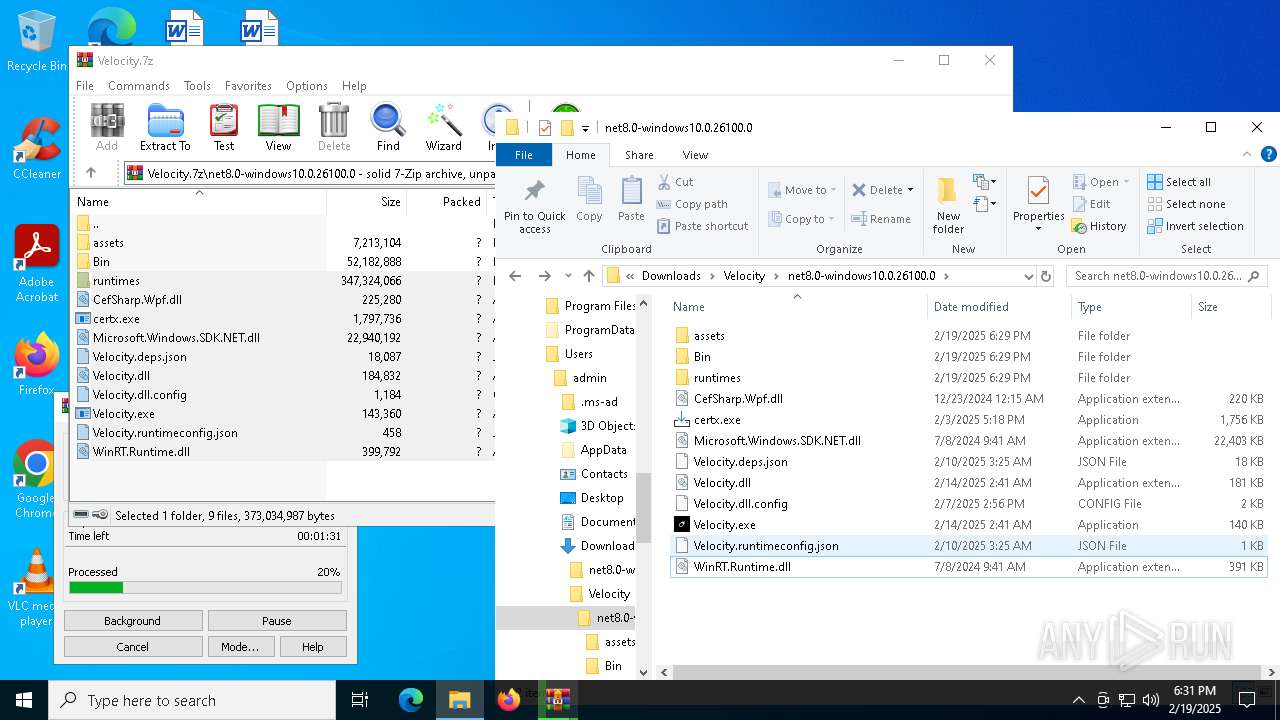Open recent locations dropdown in Explorer
1280x720 pixels.
(567, 276)
